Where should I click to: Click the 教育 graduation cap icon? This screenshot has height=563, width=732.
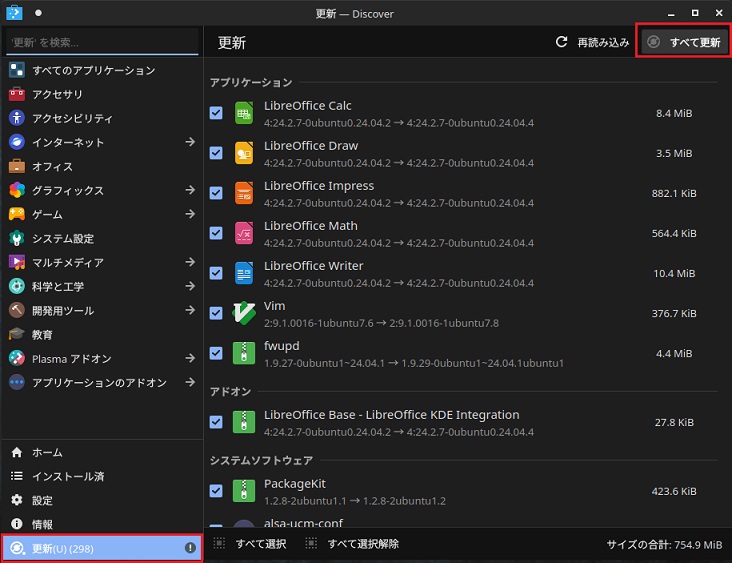point(17,334)
